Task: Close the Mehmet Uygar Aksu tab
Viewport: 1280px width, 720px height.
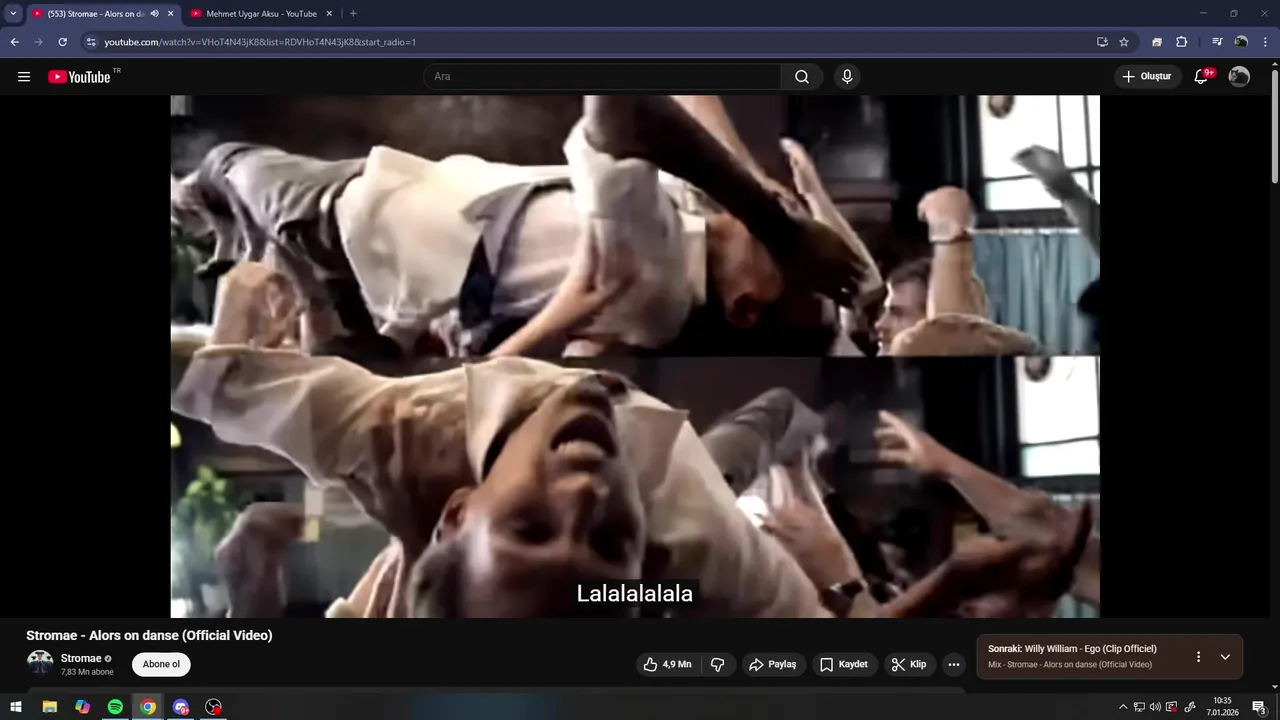Action: point(329,14)
